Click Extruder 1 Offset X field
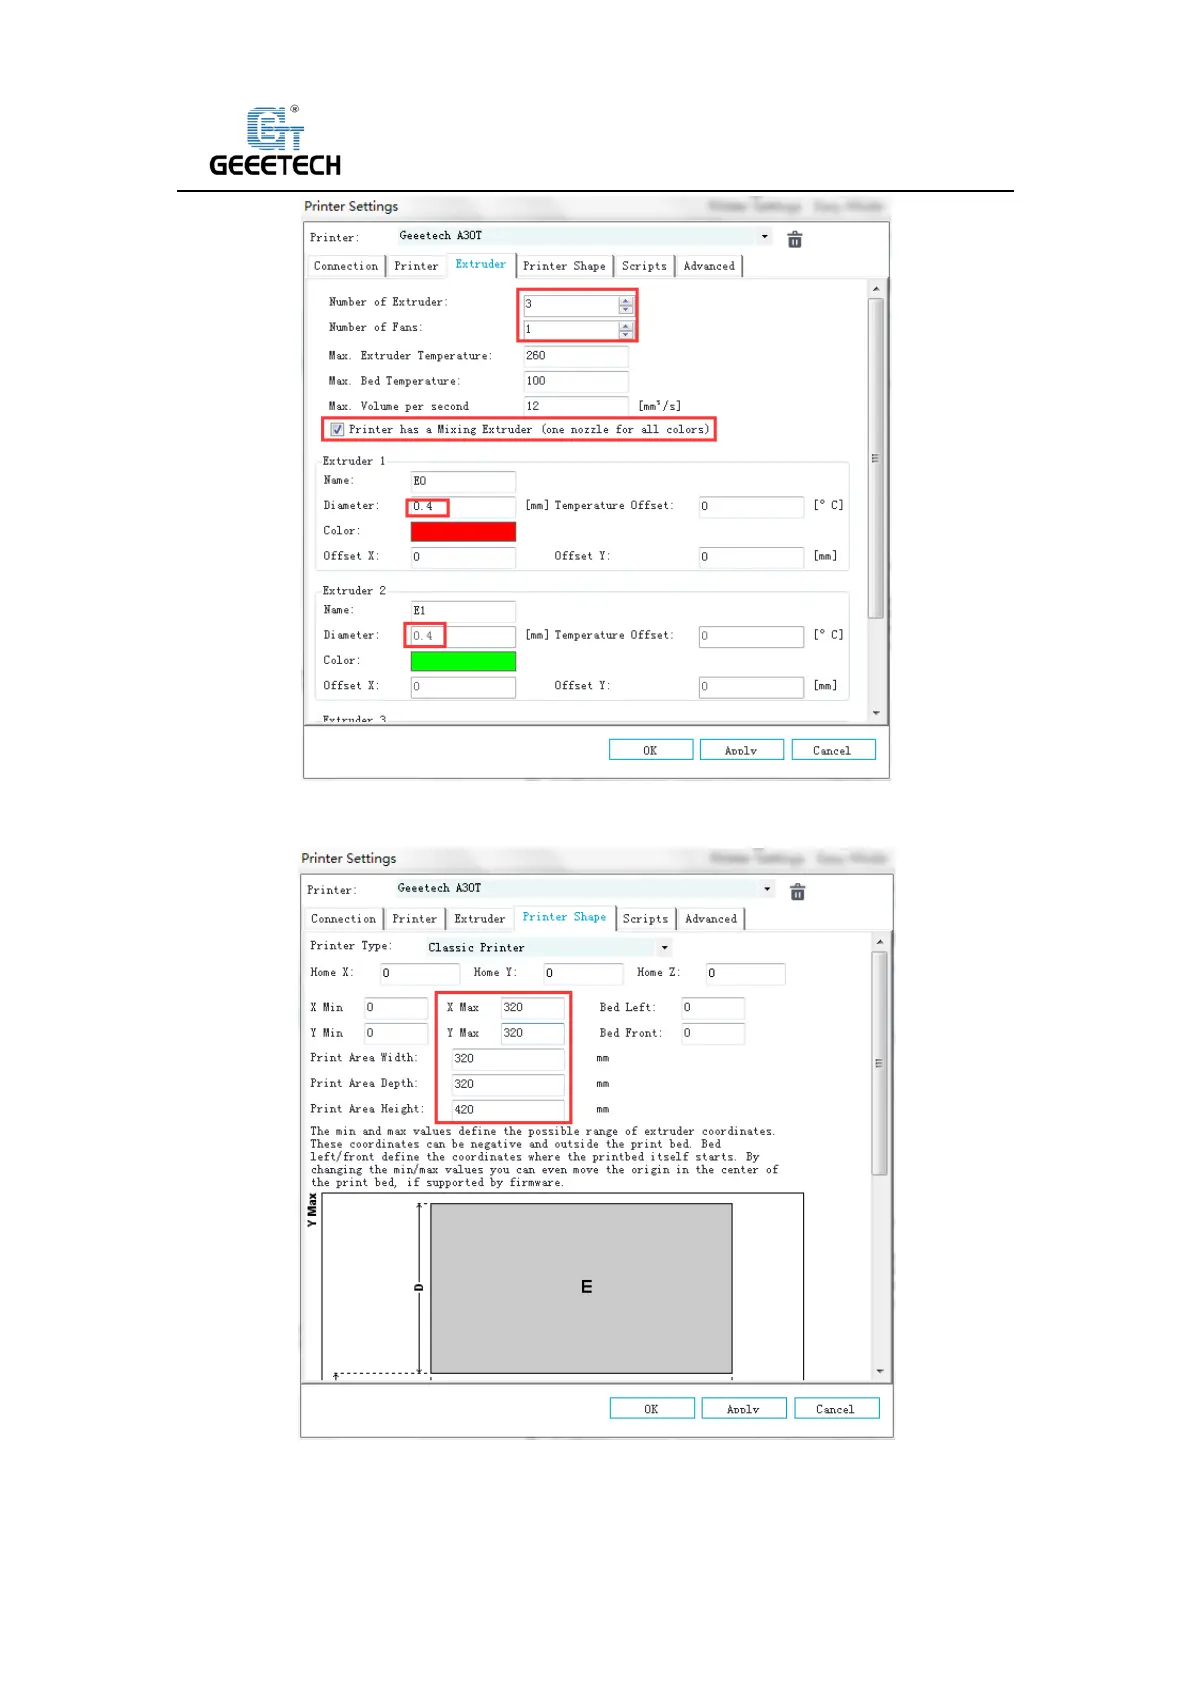 (463, 557)
